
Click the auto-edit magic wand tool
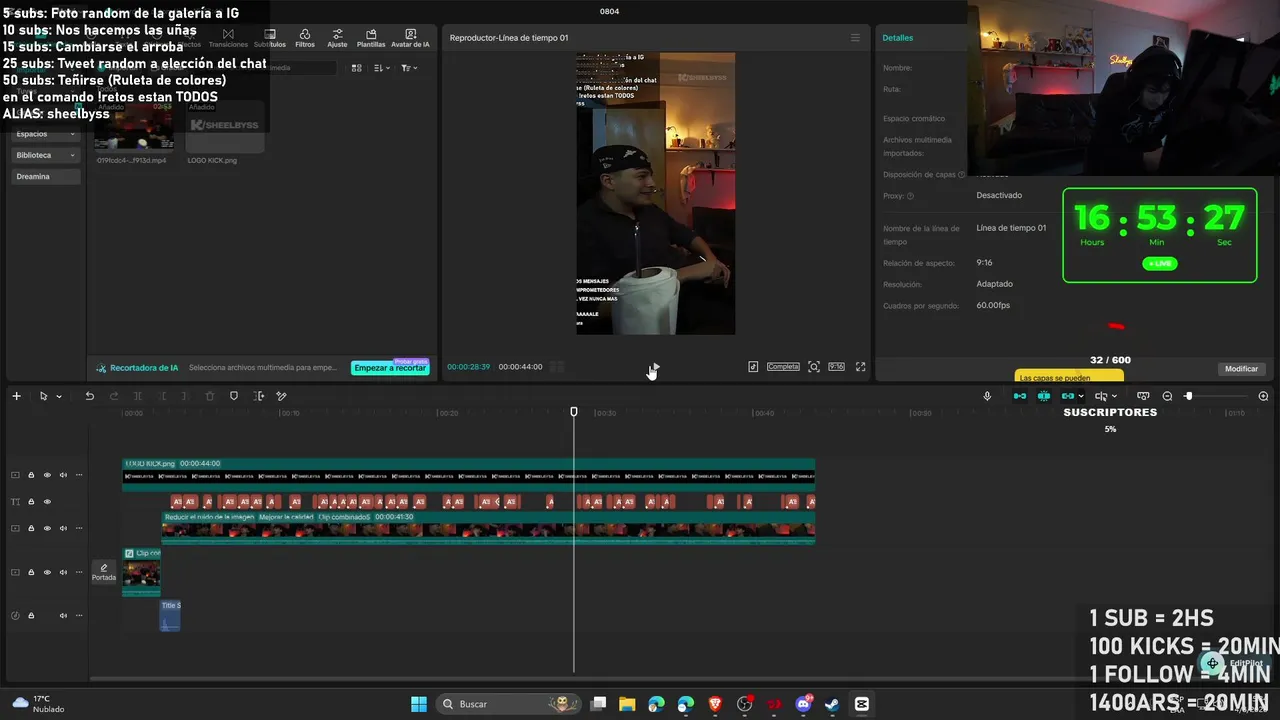(x=282, y=396)
